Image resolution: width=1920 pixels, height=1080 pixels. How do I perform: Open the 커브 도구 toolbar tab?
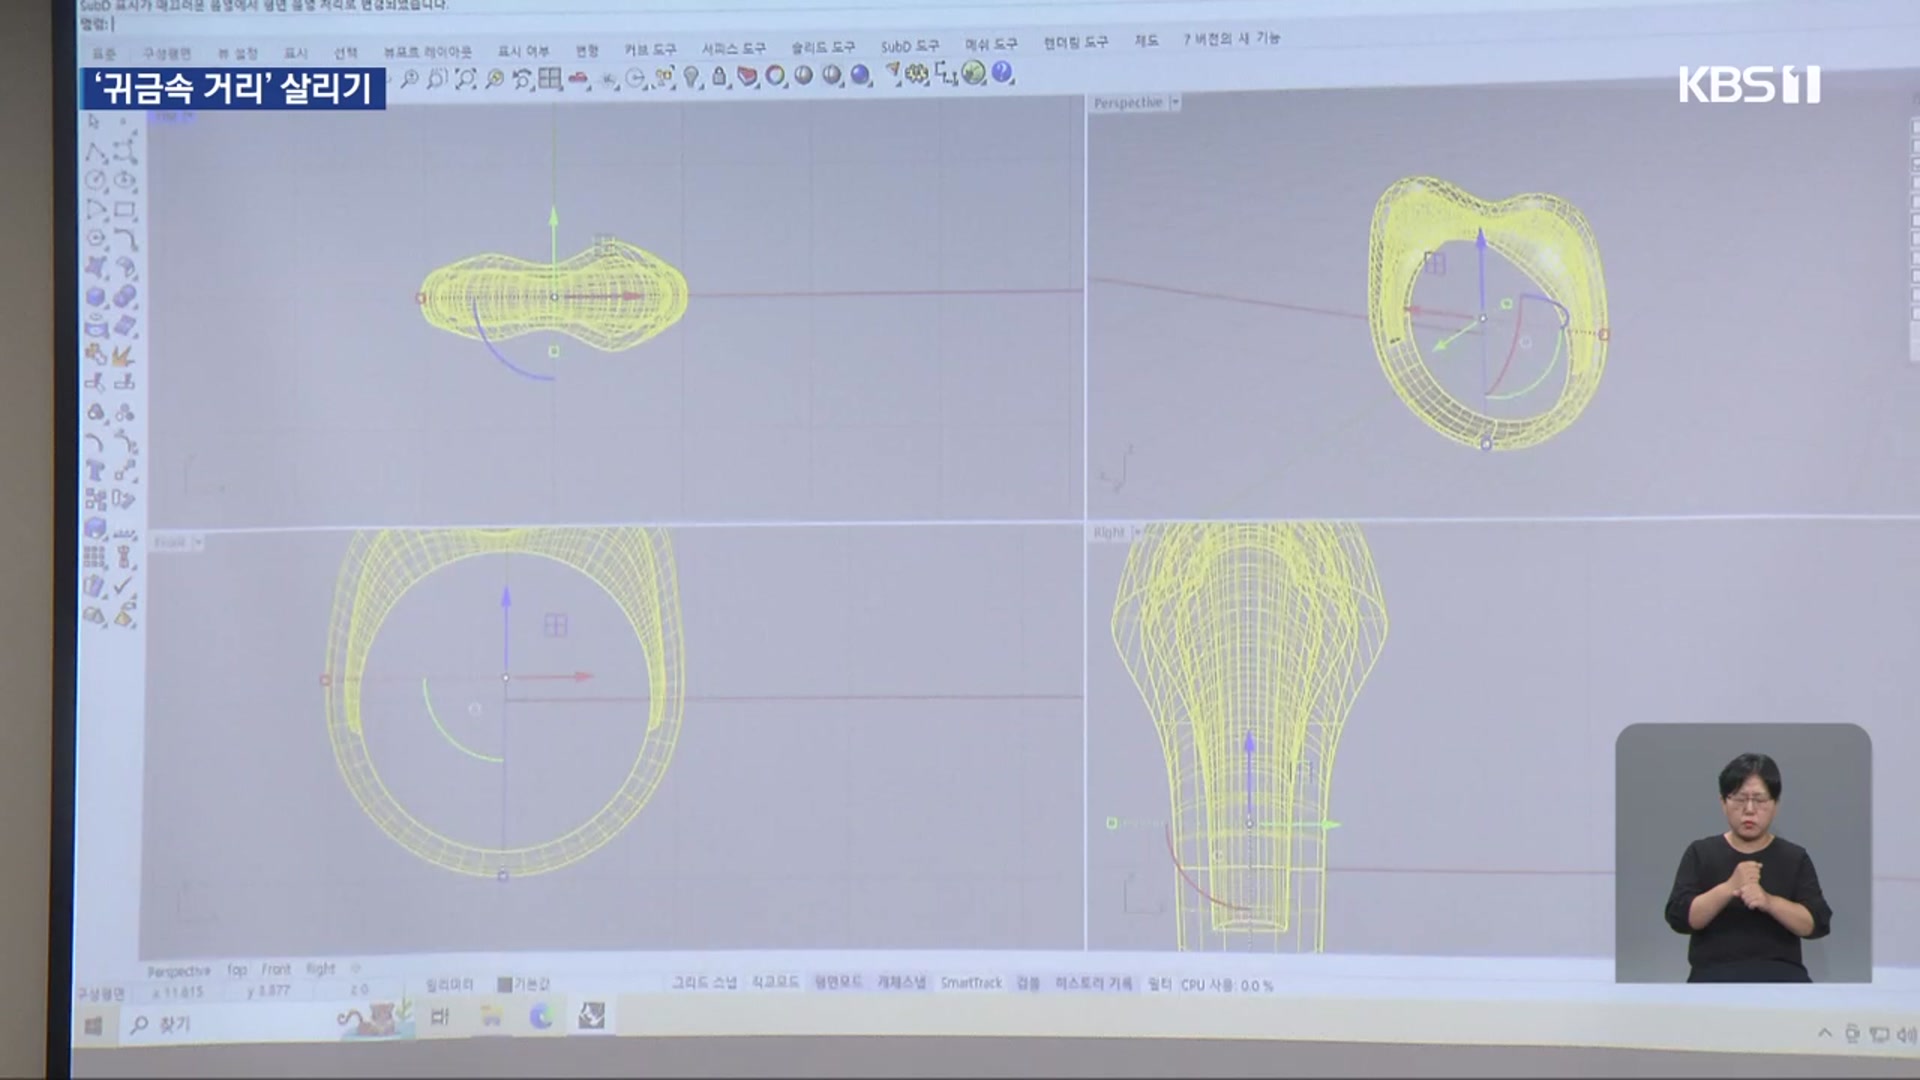point(650,49)
